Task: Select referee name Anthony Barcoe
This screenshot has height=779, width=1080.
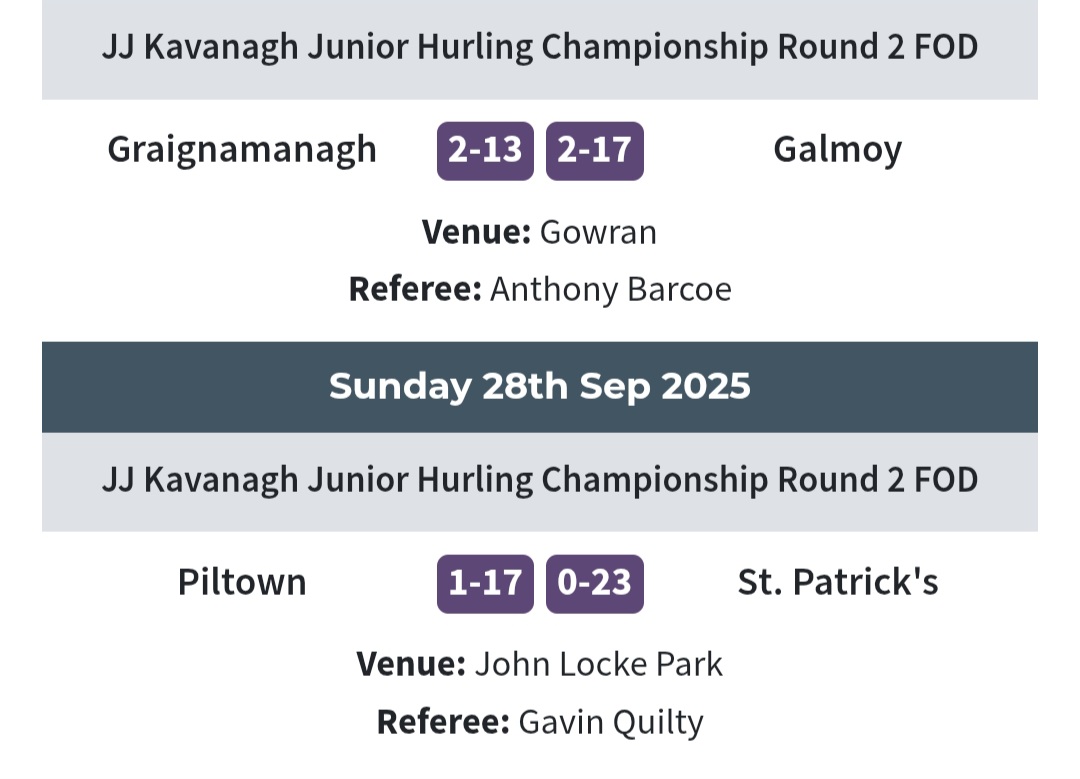Action: pos(611,289)
